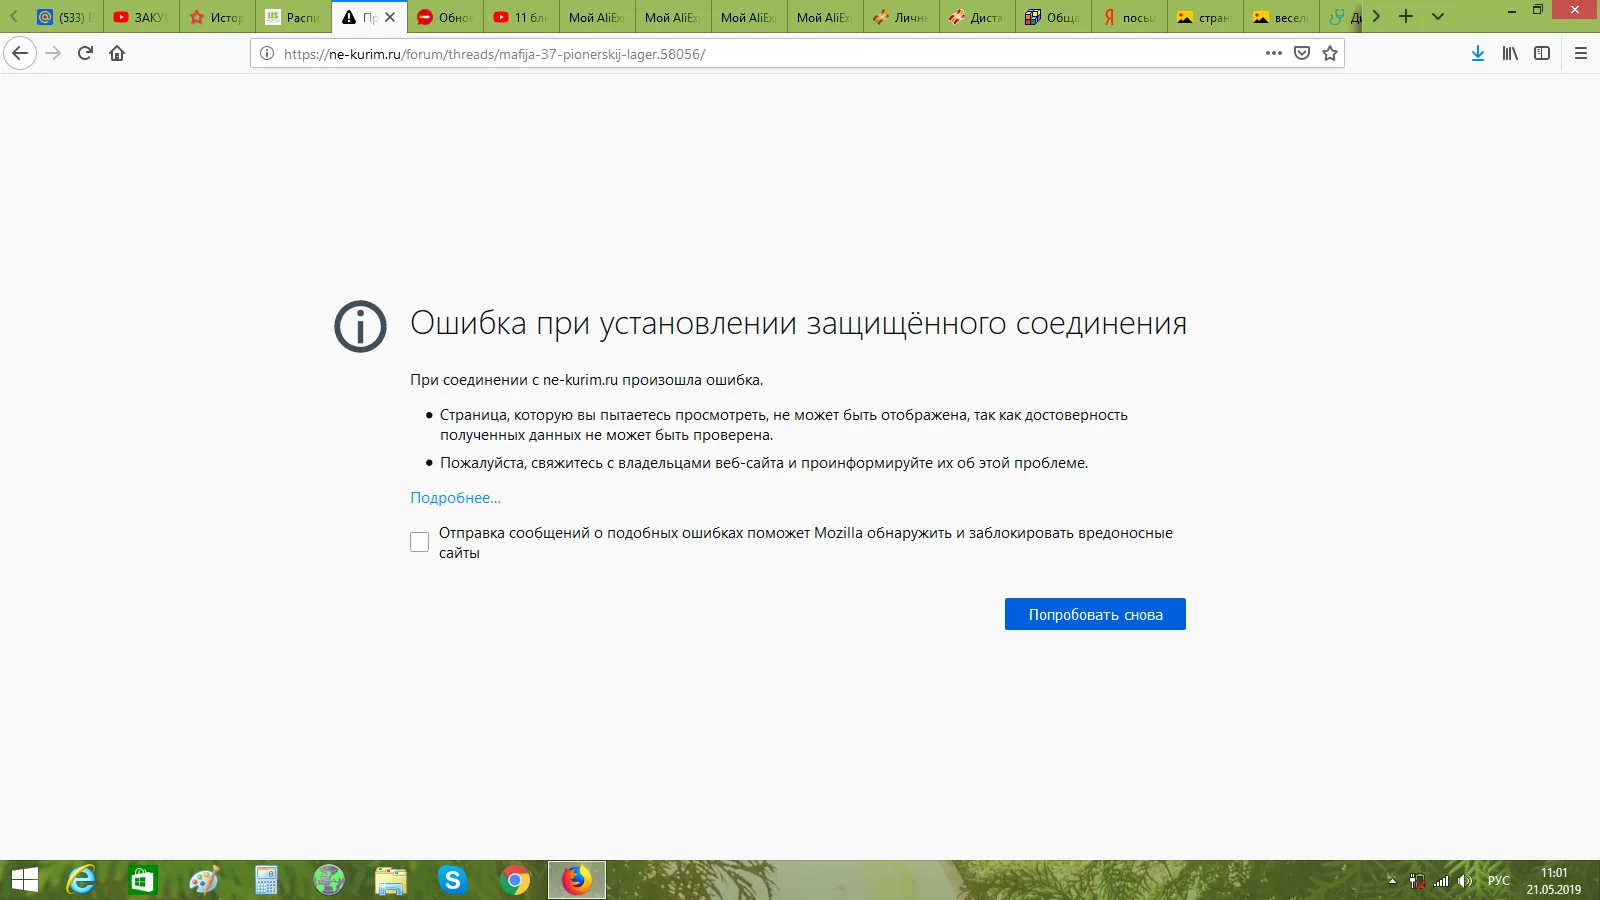Click the "Попробовать снова" button
The image size is (1600, 900).
pos(1095,614)
